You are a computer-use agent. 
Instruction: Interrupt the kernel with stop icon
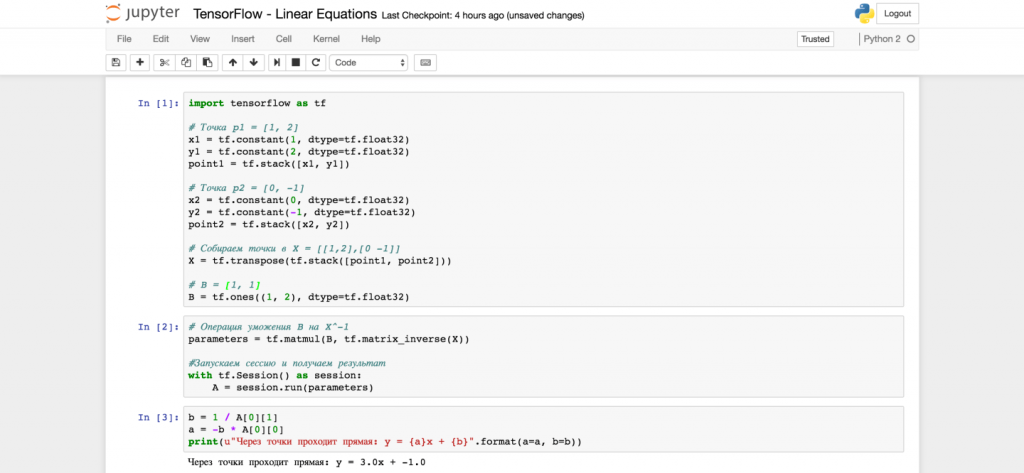click(x=296, y=62)
